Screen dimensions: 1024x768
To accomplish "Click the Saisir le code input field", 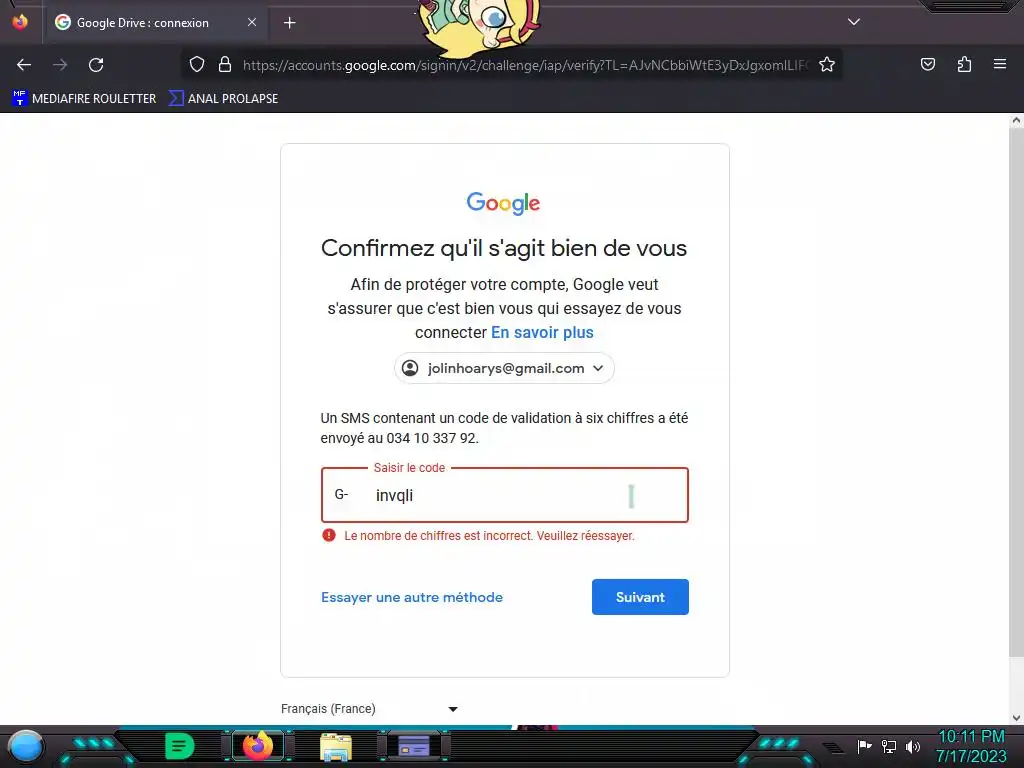I will coord(505,495).
